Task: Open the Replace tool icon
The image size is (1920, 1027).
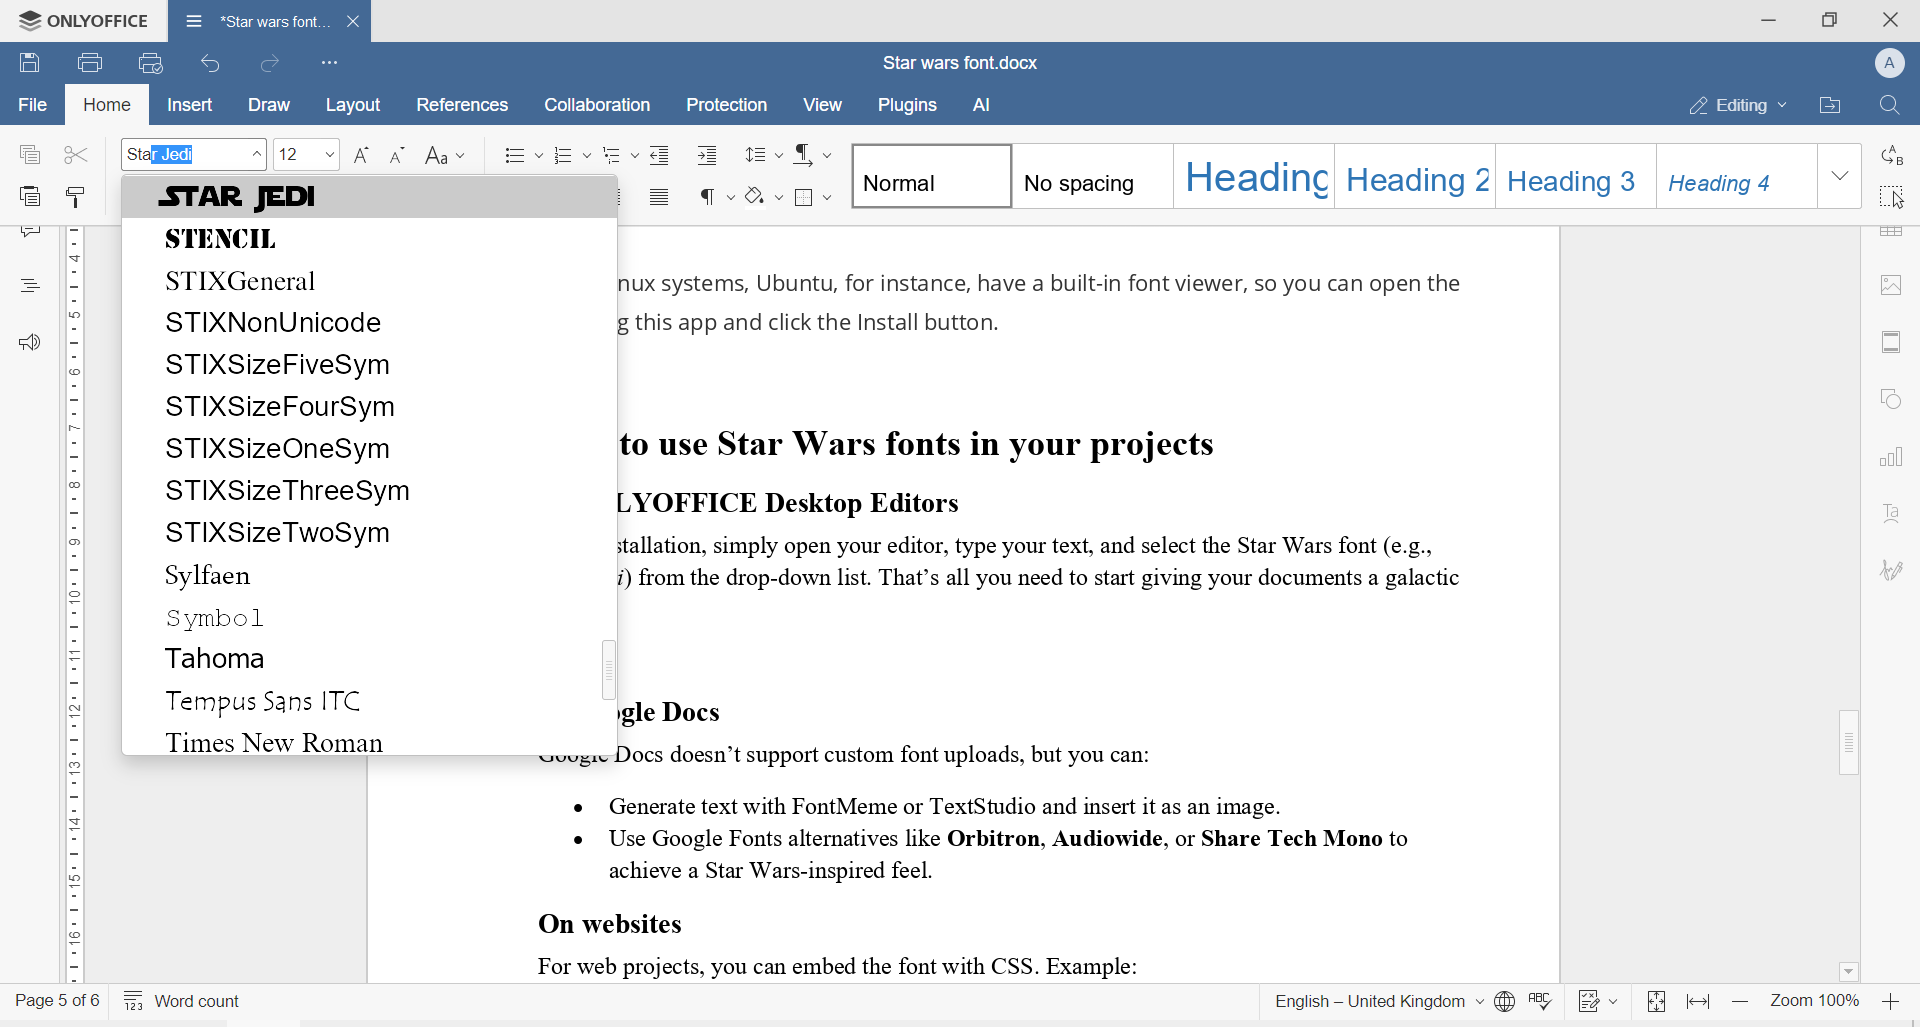Action: click(x=1892, y=155)
